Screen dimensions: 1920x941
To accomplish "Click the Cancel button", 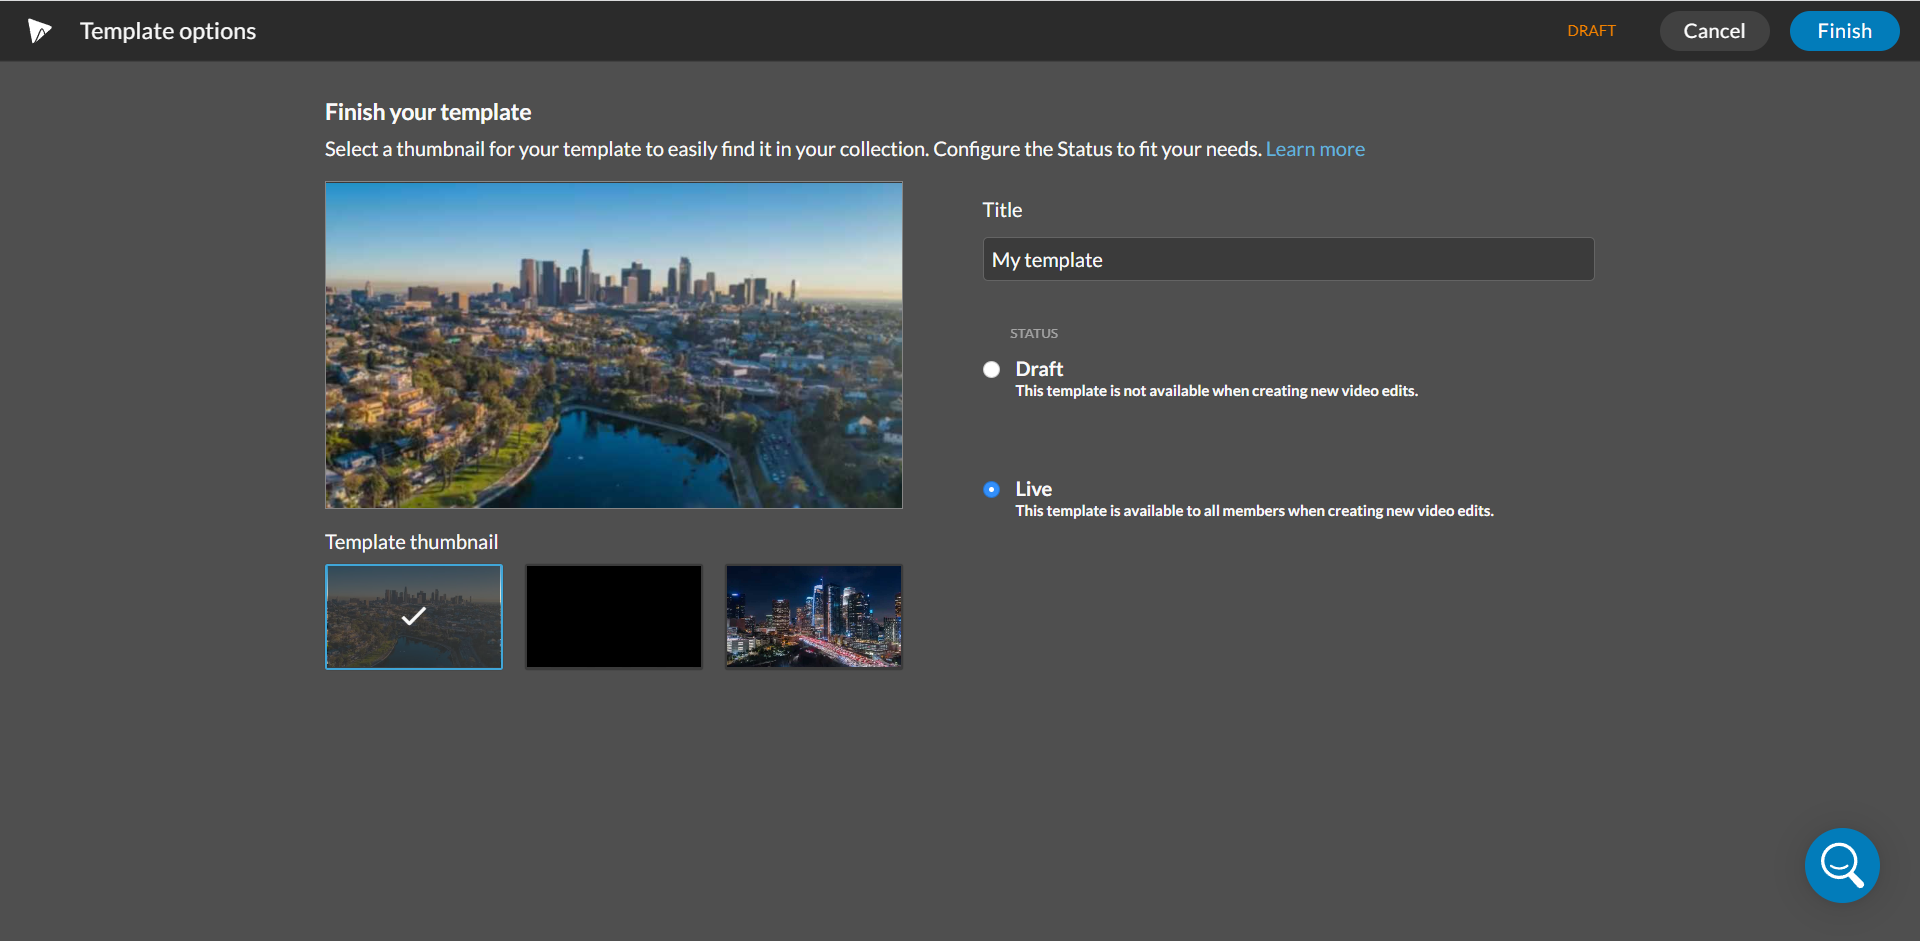I will point(1714,30).
